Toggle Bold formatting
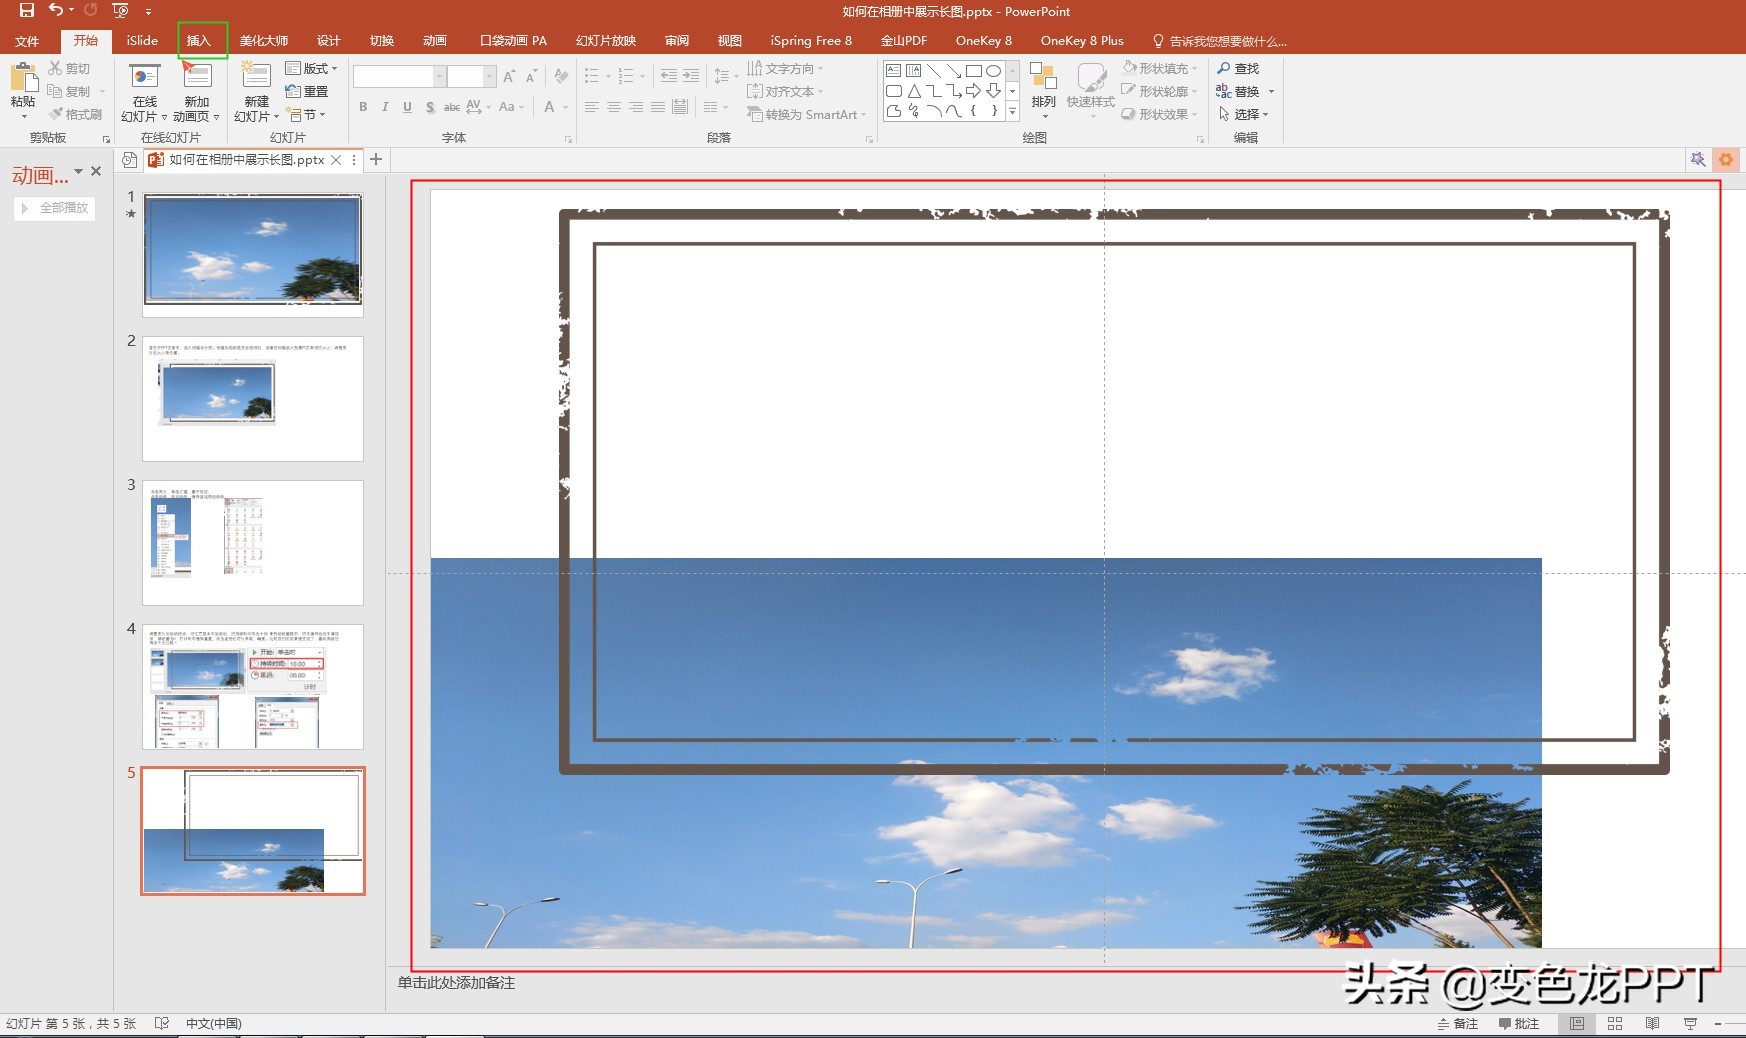This screenshot has height=1038, width=1746. [x=363, y=107]
